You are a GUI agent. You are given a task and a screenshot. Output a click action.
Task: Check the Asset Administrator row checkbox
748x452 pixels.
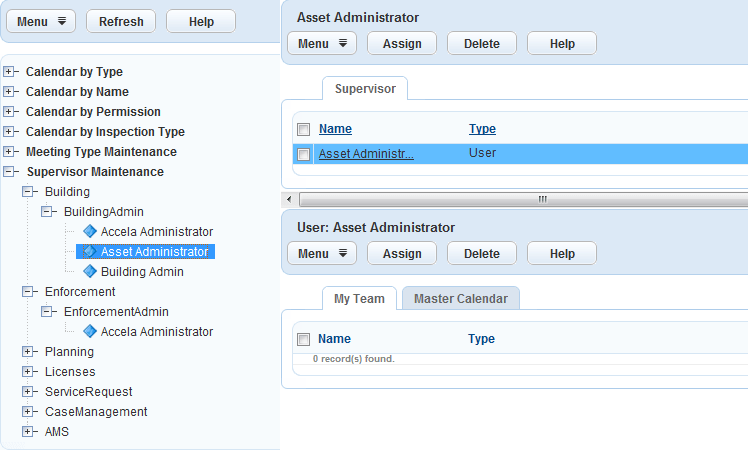(x=303, y=154)
